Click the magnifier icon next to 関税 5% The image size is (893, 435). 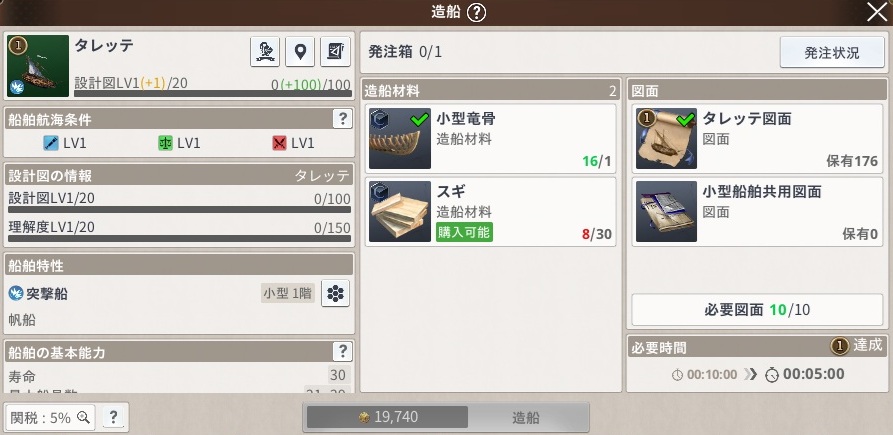(83, 417)
